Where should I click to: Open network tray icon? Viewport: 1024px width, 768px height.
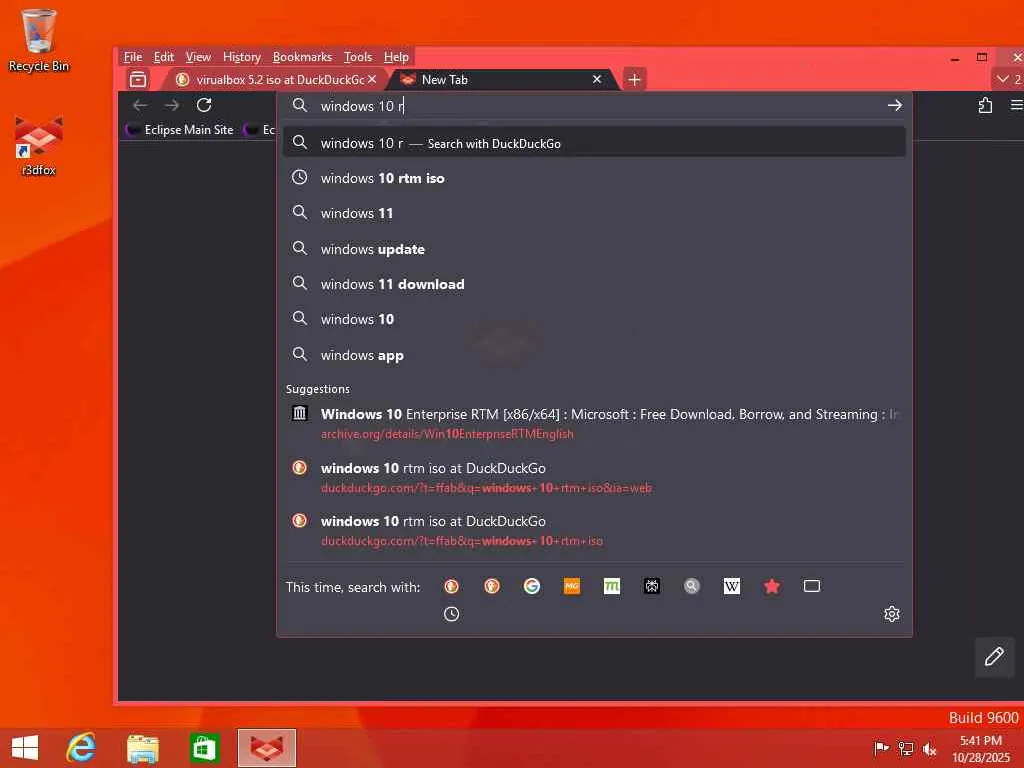[906, 748]
